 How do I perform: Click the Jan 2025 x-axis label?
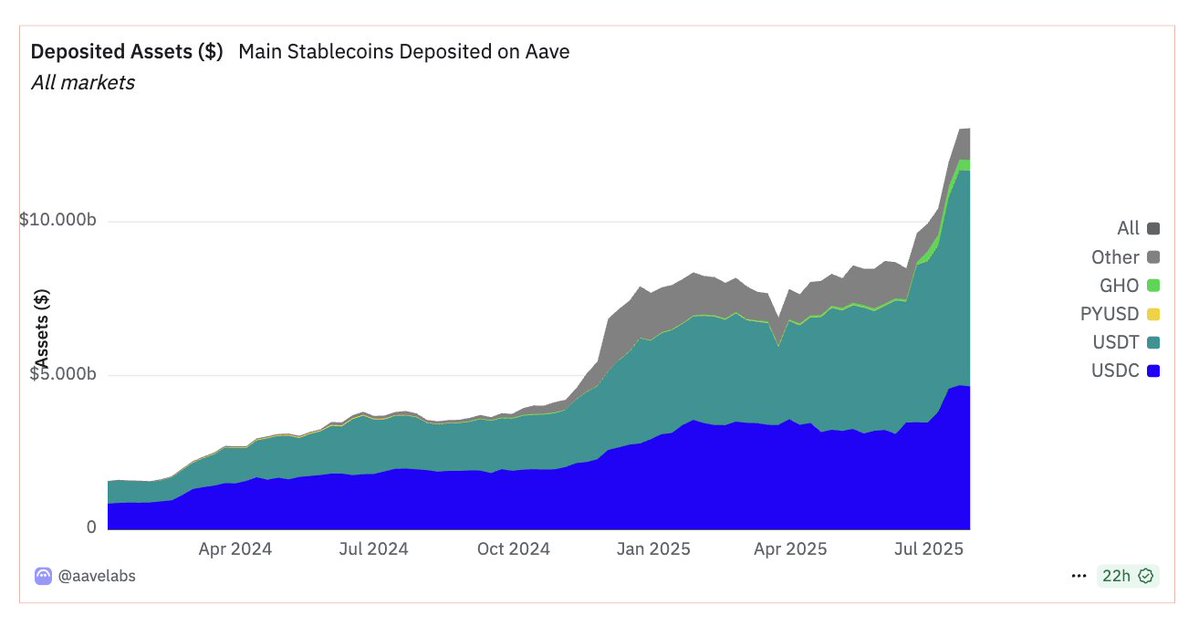[x=653, y=549]
